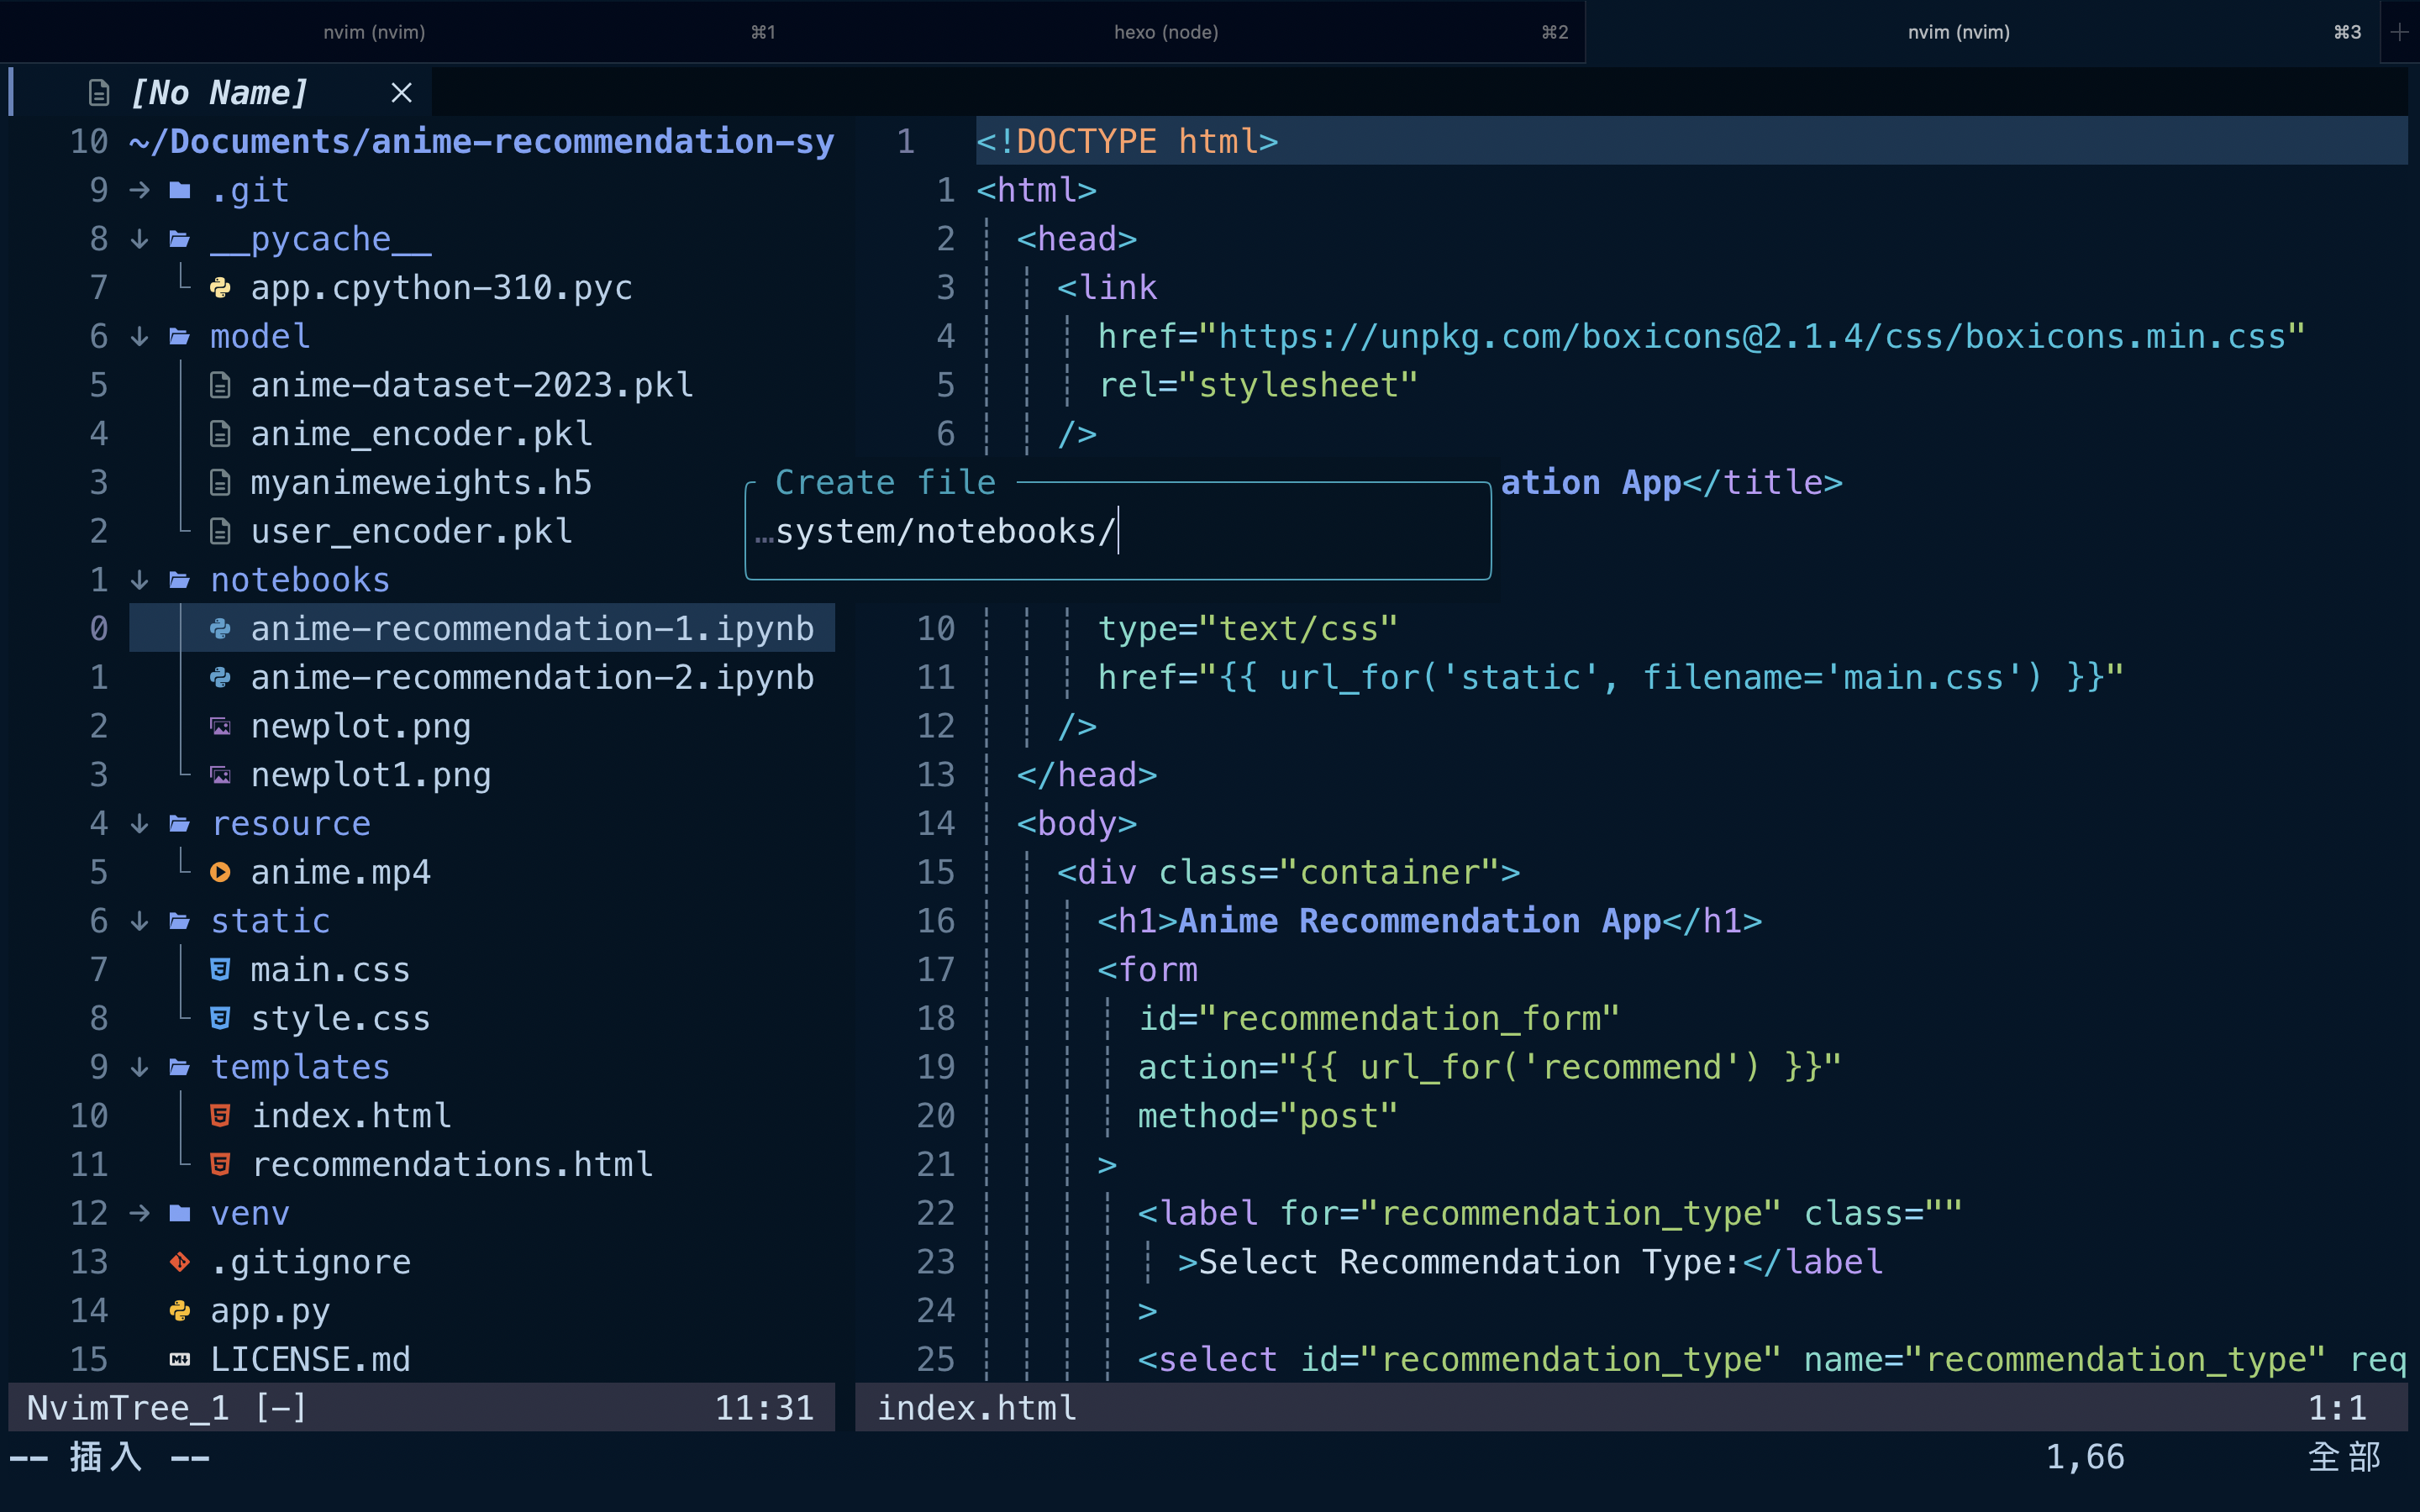Screen dimensions: 2420x1512
Task: Open anime-recommendation-2.ipynb in the tree
Action: coord(531,678)
